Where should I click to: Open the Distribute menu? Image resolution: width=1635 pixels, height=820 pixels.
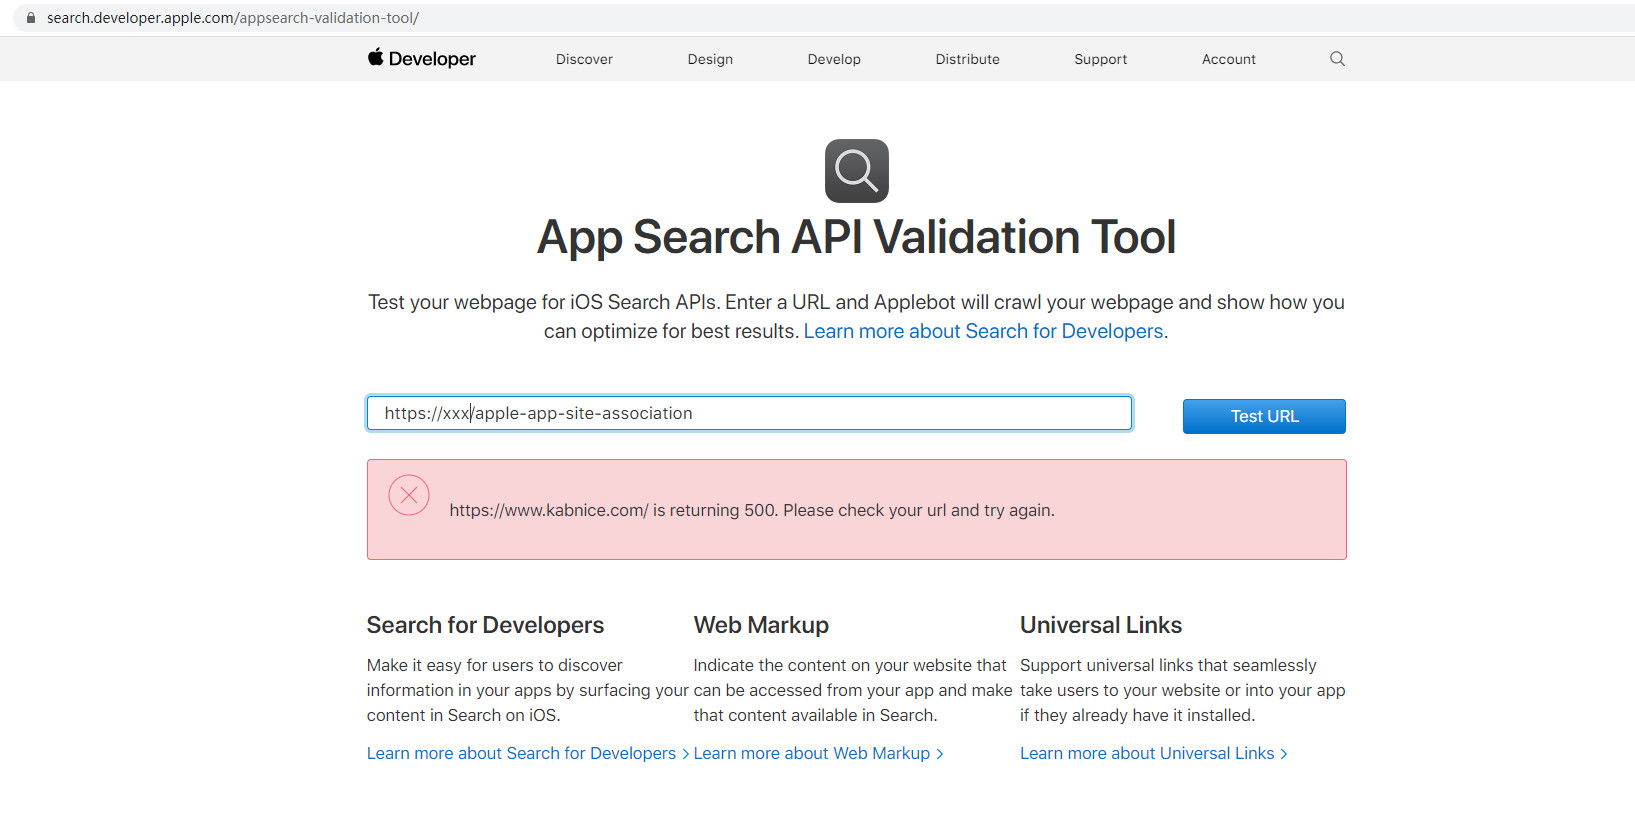967,59
